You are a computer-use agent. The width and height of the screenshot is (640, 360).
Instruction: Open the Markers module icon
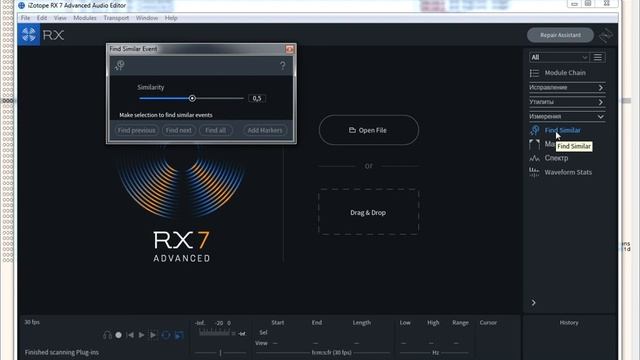(x=534, y=144)
